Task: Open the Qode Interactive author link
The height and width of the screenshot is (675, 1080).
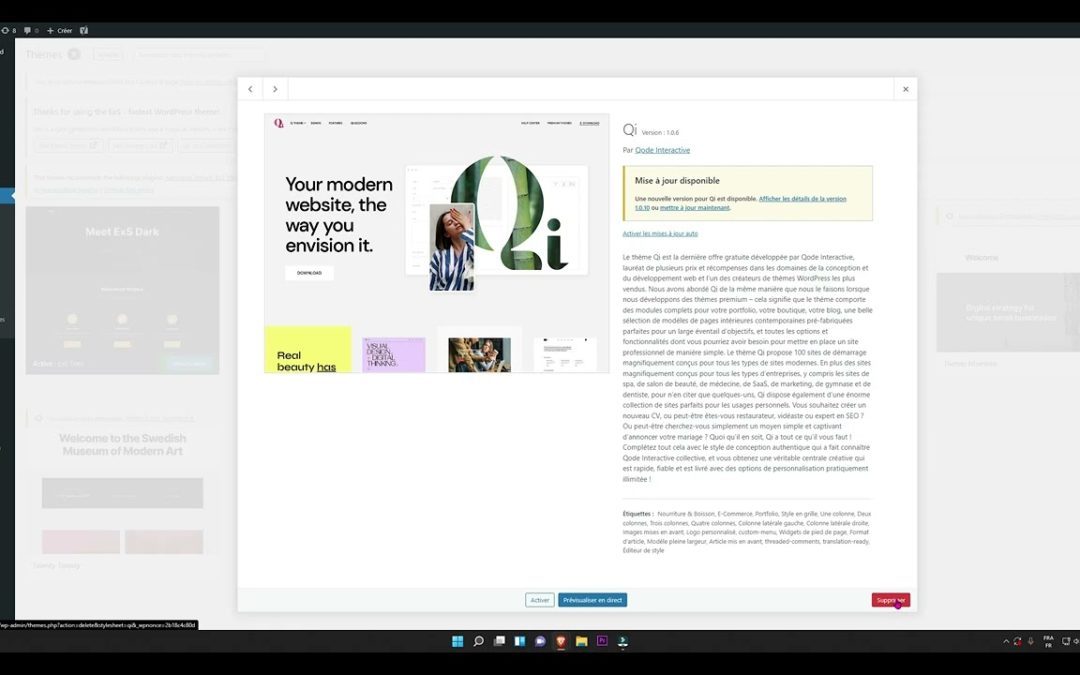Action: click(x=662, y=150)
